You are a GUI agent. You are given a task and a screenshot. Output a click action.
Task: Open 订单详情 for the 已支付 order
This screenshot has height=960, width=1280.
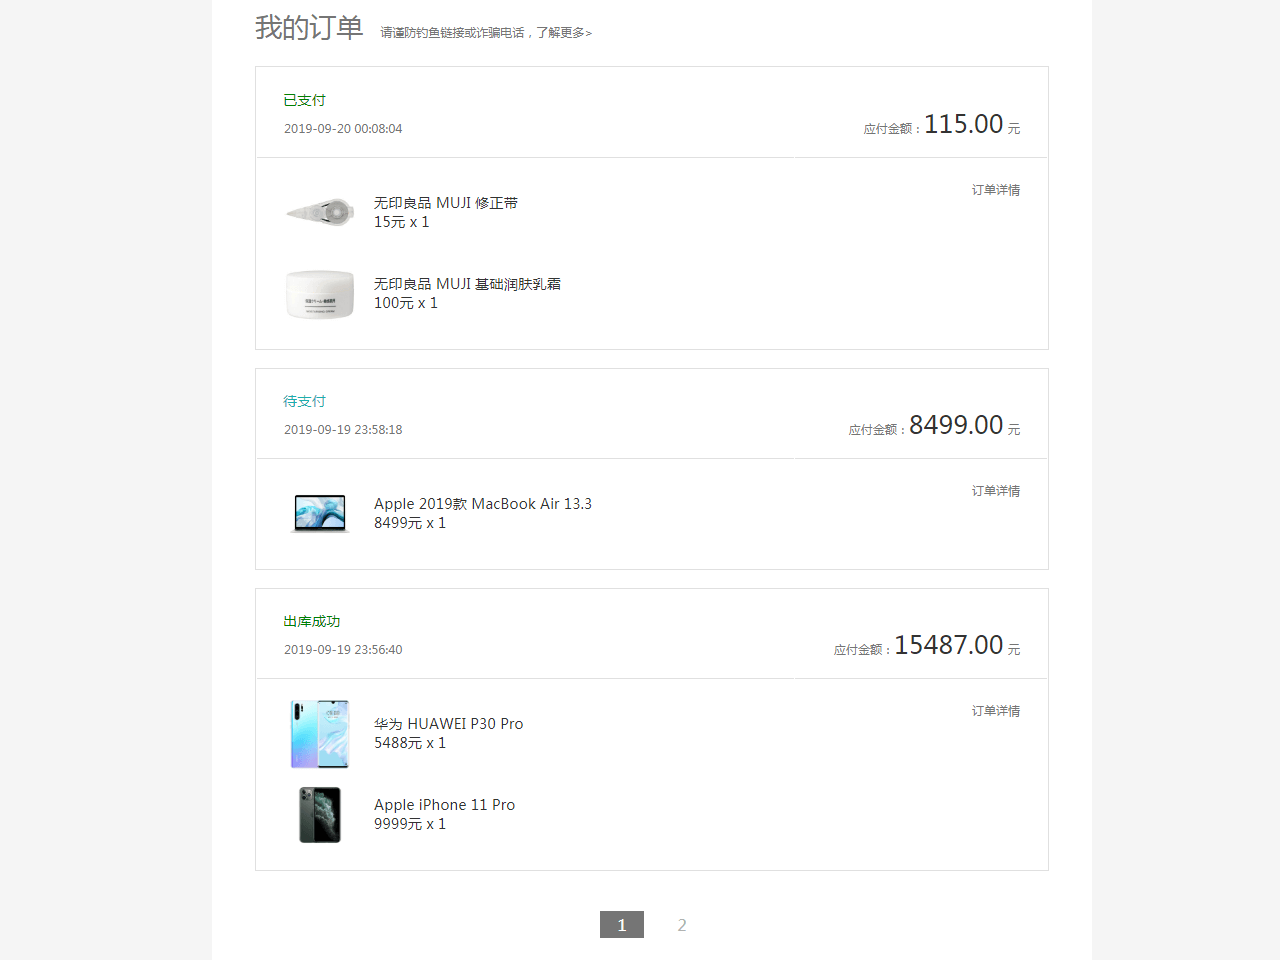tap(996, 190)
